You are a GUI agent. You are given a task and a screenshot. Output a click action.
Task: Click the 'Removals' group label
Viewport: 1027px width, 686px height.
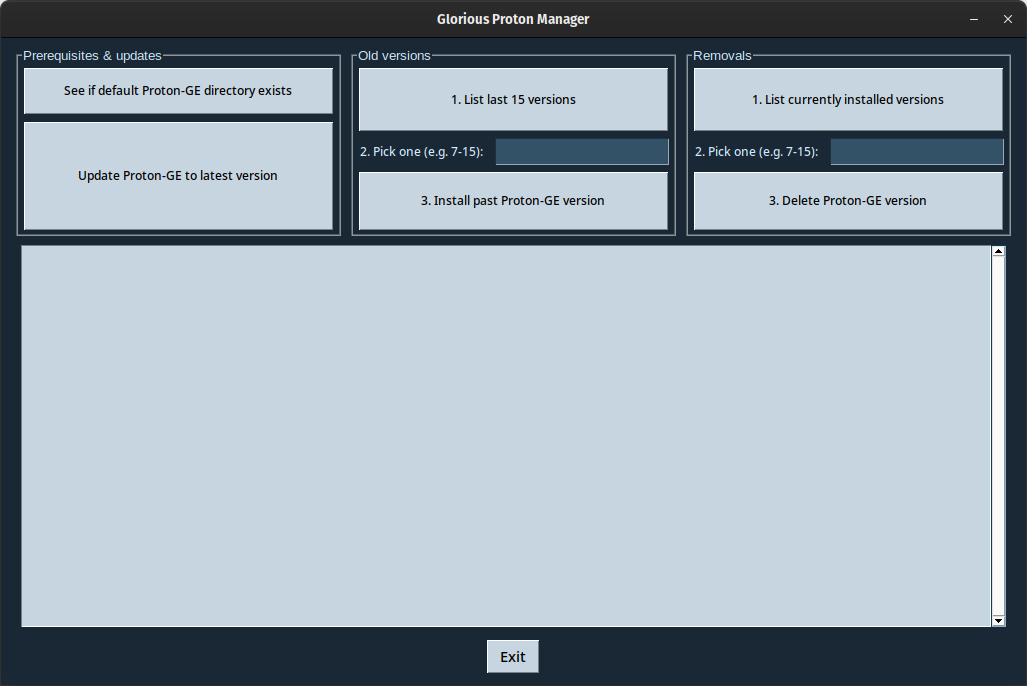coord(722,56)
